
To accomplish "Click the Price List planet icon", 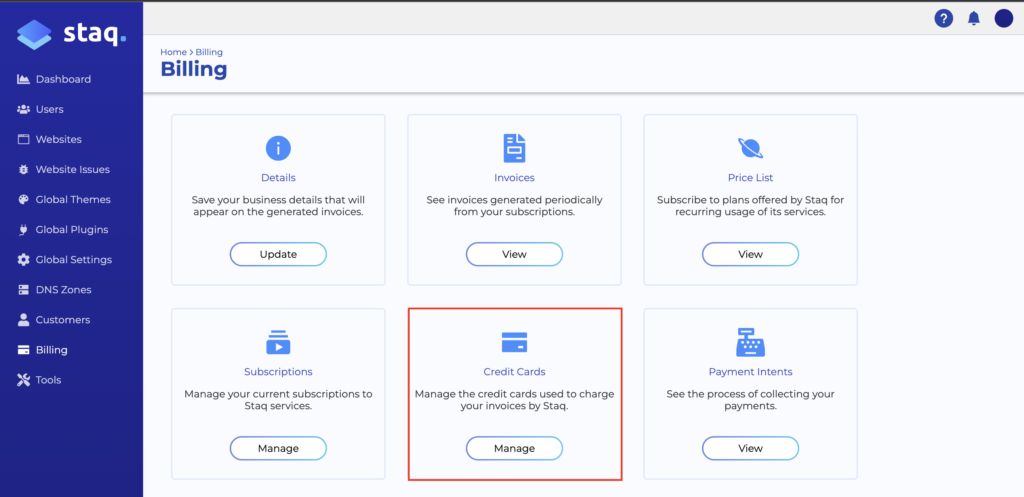I will 750,148.
